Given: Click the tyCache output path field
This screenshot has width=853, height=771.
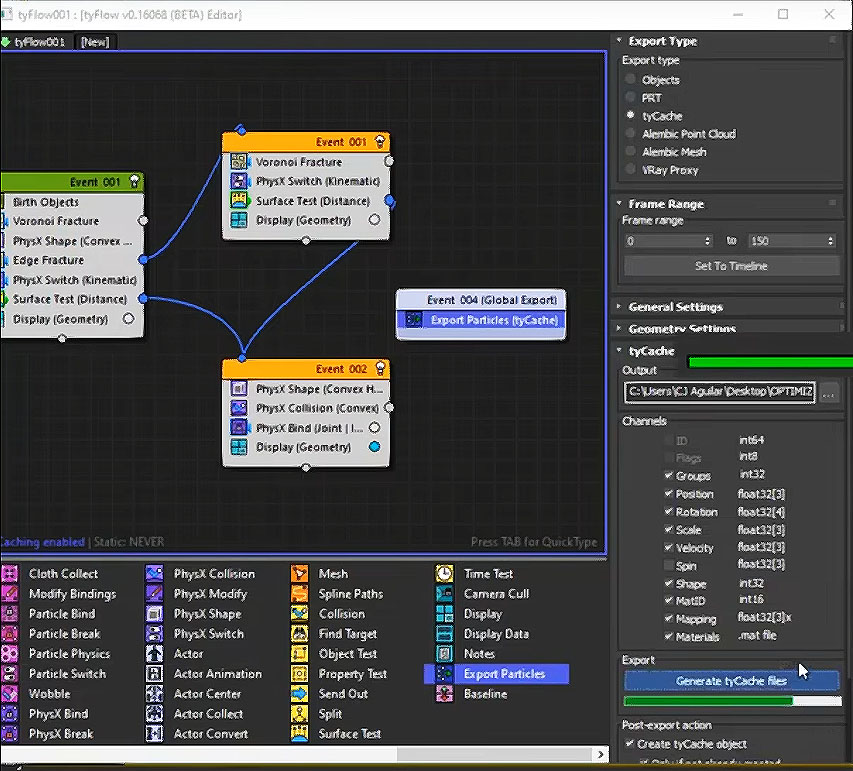Looking at the screenshot, I should click(x=720, y=392).
